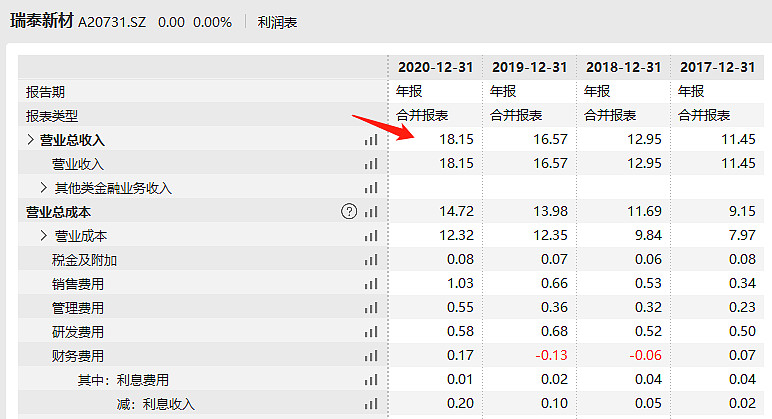Viewport: 772px width, 419px height.
Task: Expand the 营业总收入 row
Action: [30, 140]
